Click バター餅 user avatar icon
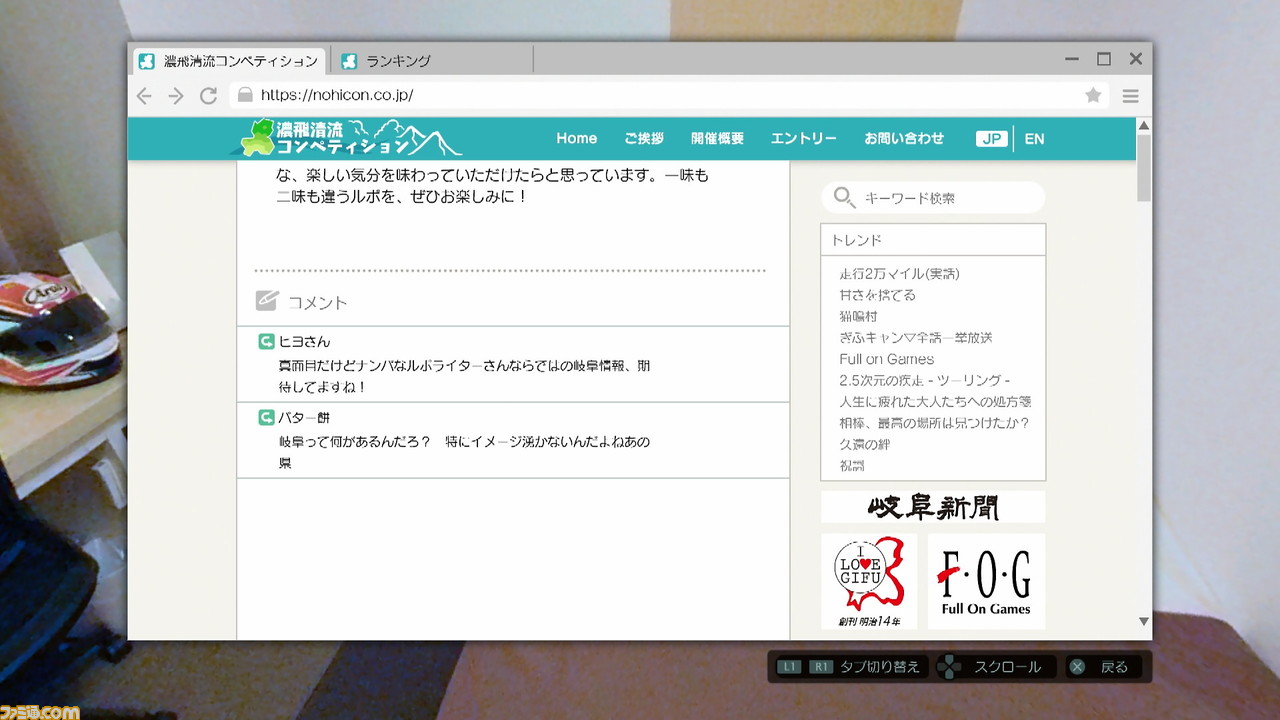Image resolution: width=1280 pixels, height=720 pixels. (266, 417)
